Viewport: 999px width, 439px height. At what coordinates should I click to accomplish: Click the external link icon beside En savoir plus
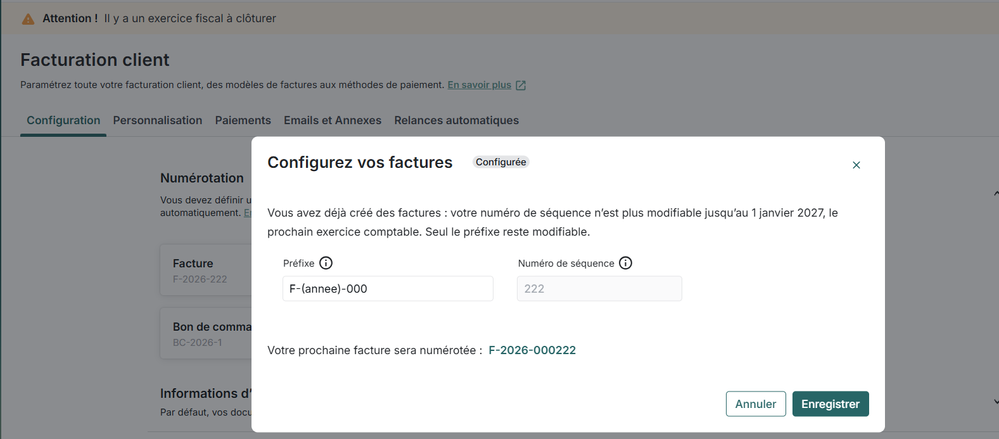tap(521, 85)
